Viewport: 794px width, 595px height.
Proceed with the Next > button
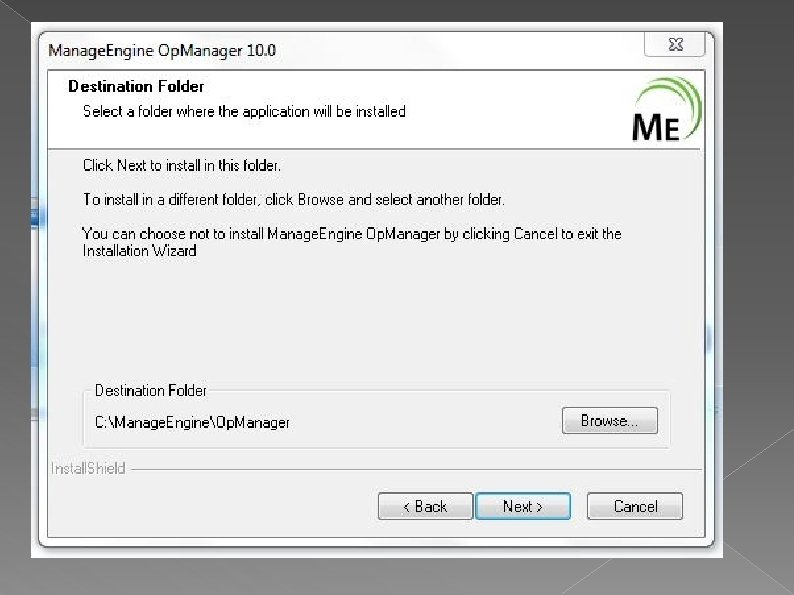[x=523, y=506]
